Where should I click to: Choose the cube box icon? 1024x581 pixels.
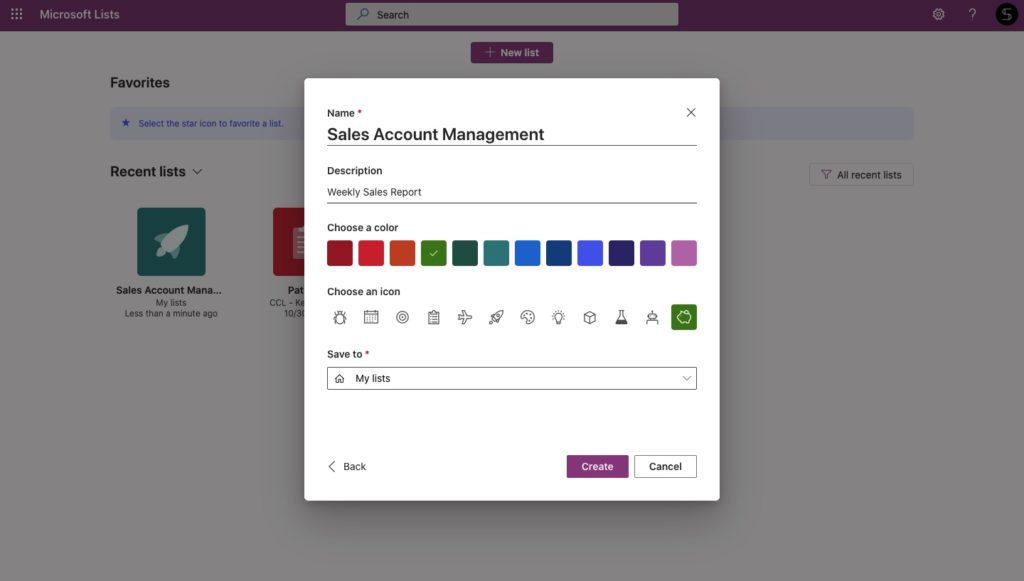tap(590, 317)
